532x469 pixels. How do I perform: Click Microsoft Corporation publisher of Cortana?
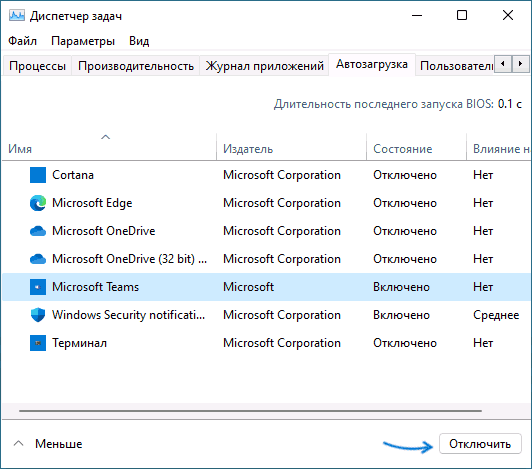[282, 175]
